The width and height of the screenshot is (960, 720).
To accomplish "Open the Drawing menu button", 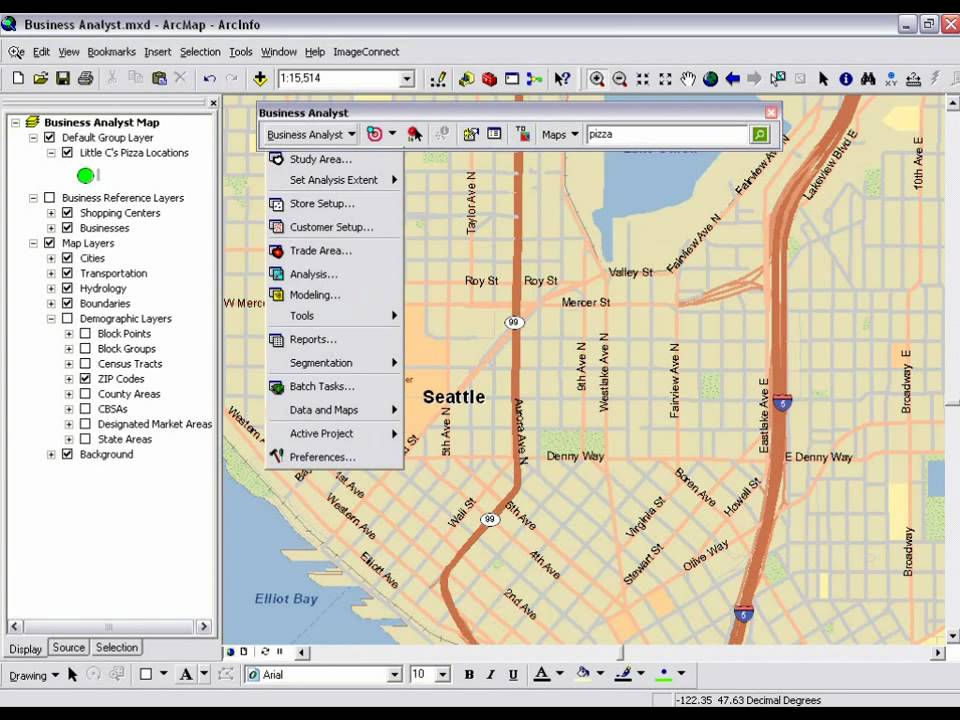I will coord(34,675).
